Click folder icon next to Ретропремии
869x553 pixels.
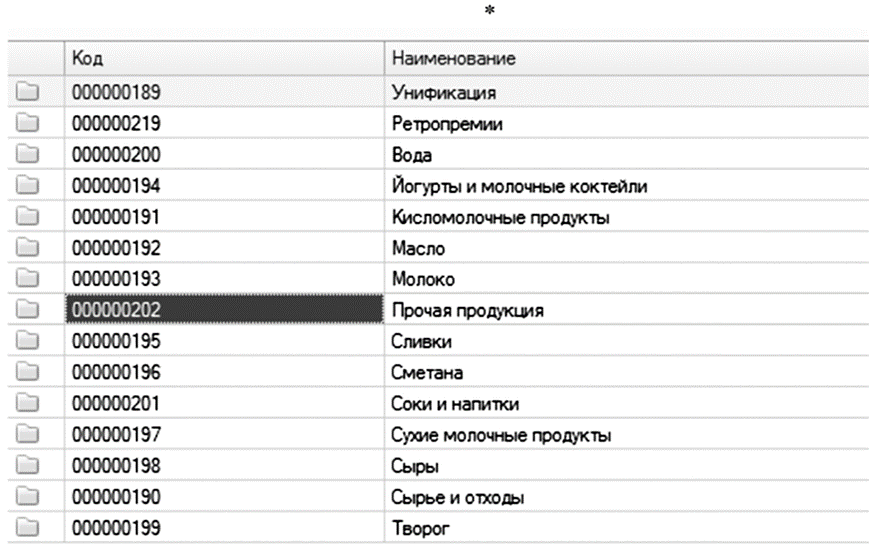tap(27, 124)
